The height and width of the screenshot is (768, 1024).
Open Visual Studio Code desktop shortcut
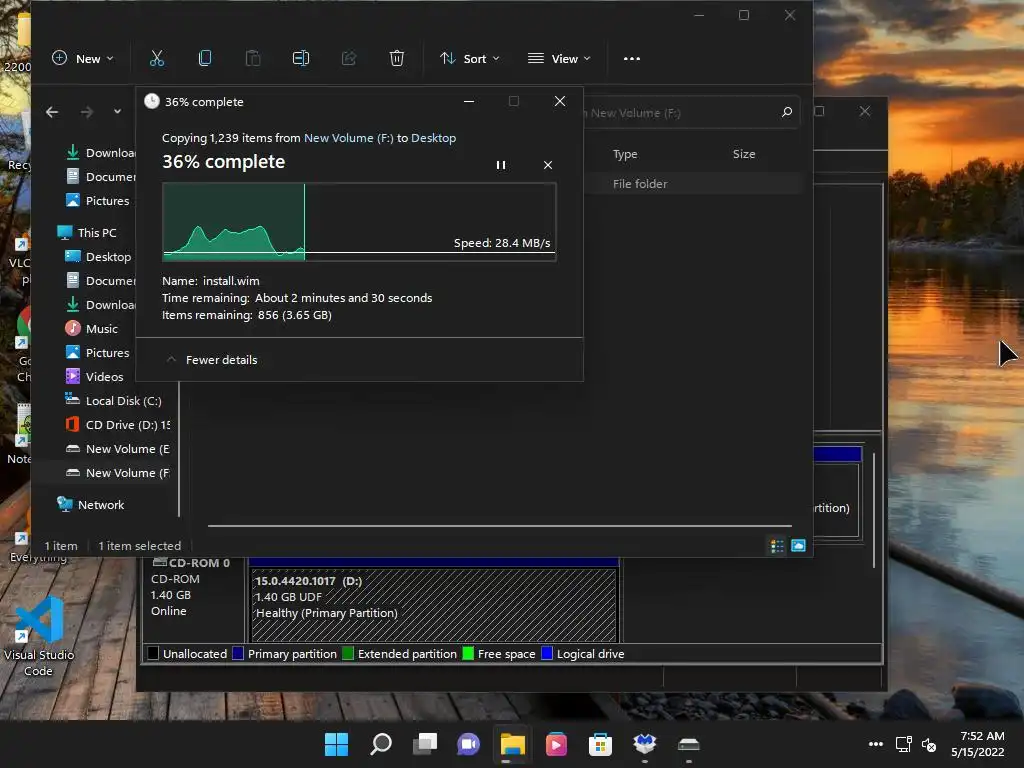pos(39,636)
